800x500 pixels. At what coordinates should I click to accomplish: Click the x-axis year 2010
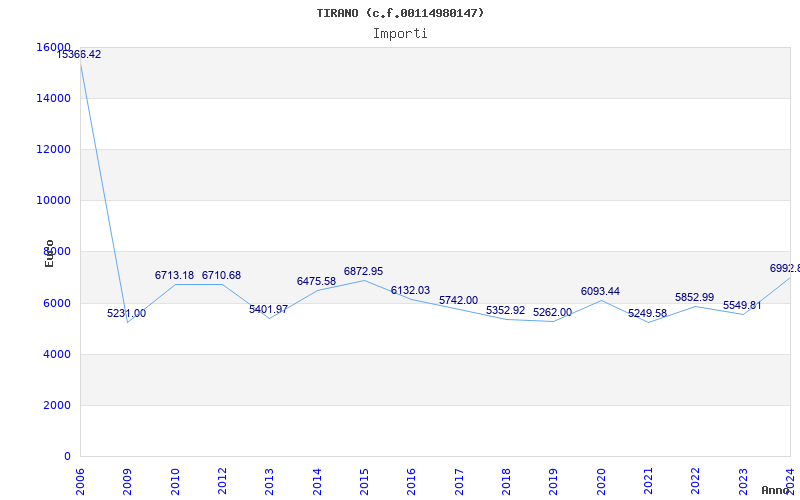(x=175, y=481)
